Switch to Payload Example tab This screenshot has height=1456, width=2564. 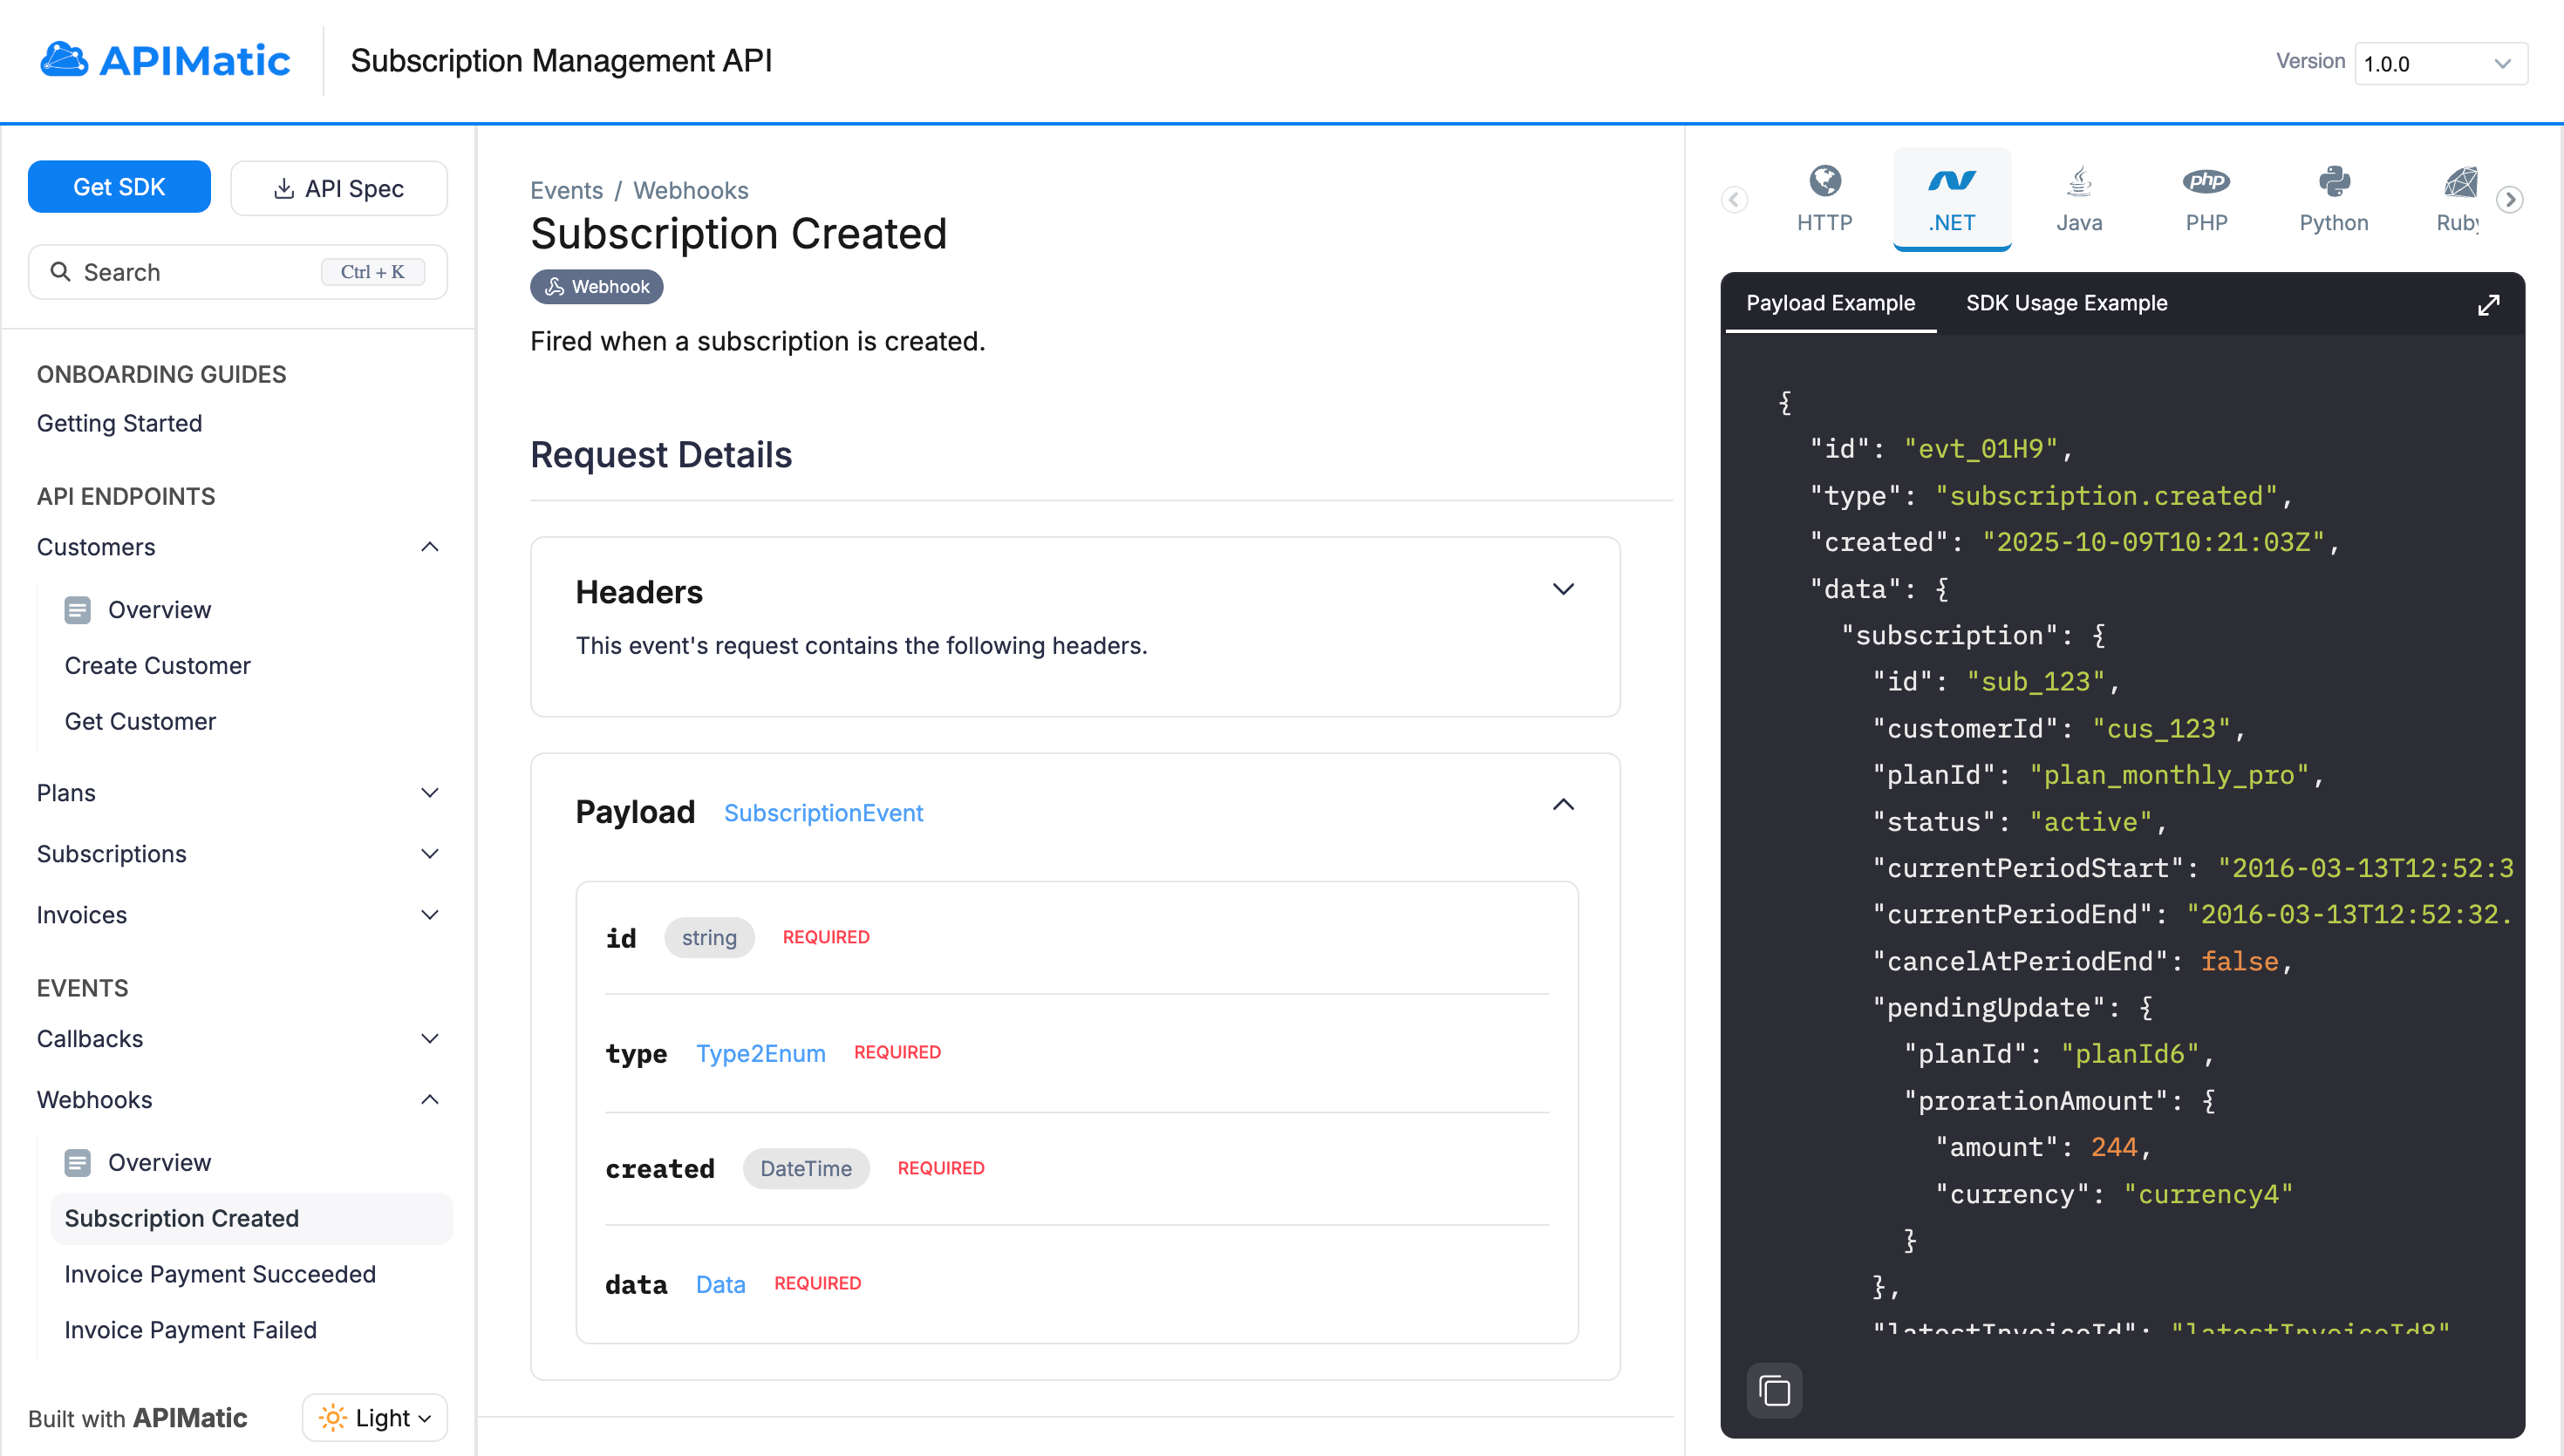tap(1830, 303)
